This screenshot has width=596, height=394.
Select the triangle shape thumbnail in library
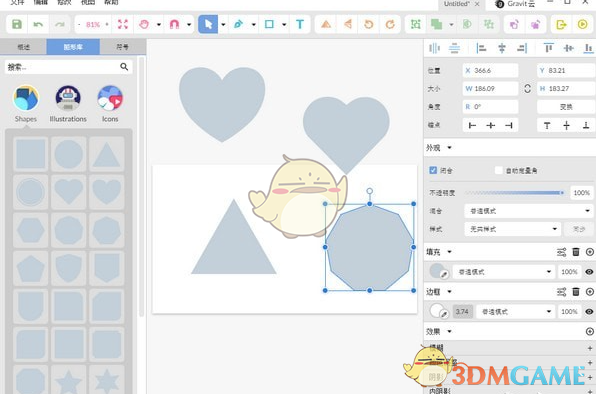pyautogui.click(x=106, y=154)
